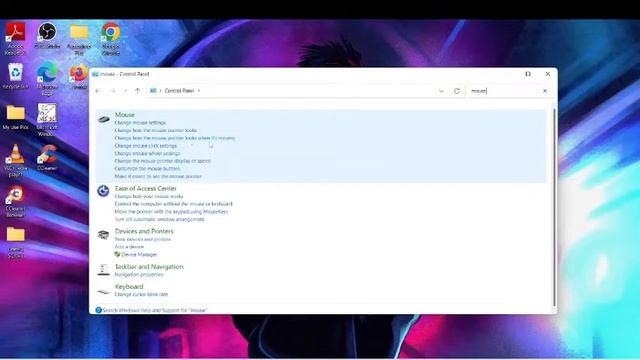640x360 pixels.
Task: Search Windows Help and Support for mouse
Action: click(x=155, y=310)
